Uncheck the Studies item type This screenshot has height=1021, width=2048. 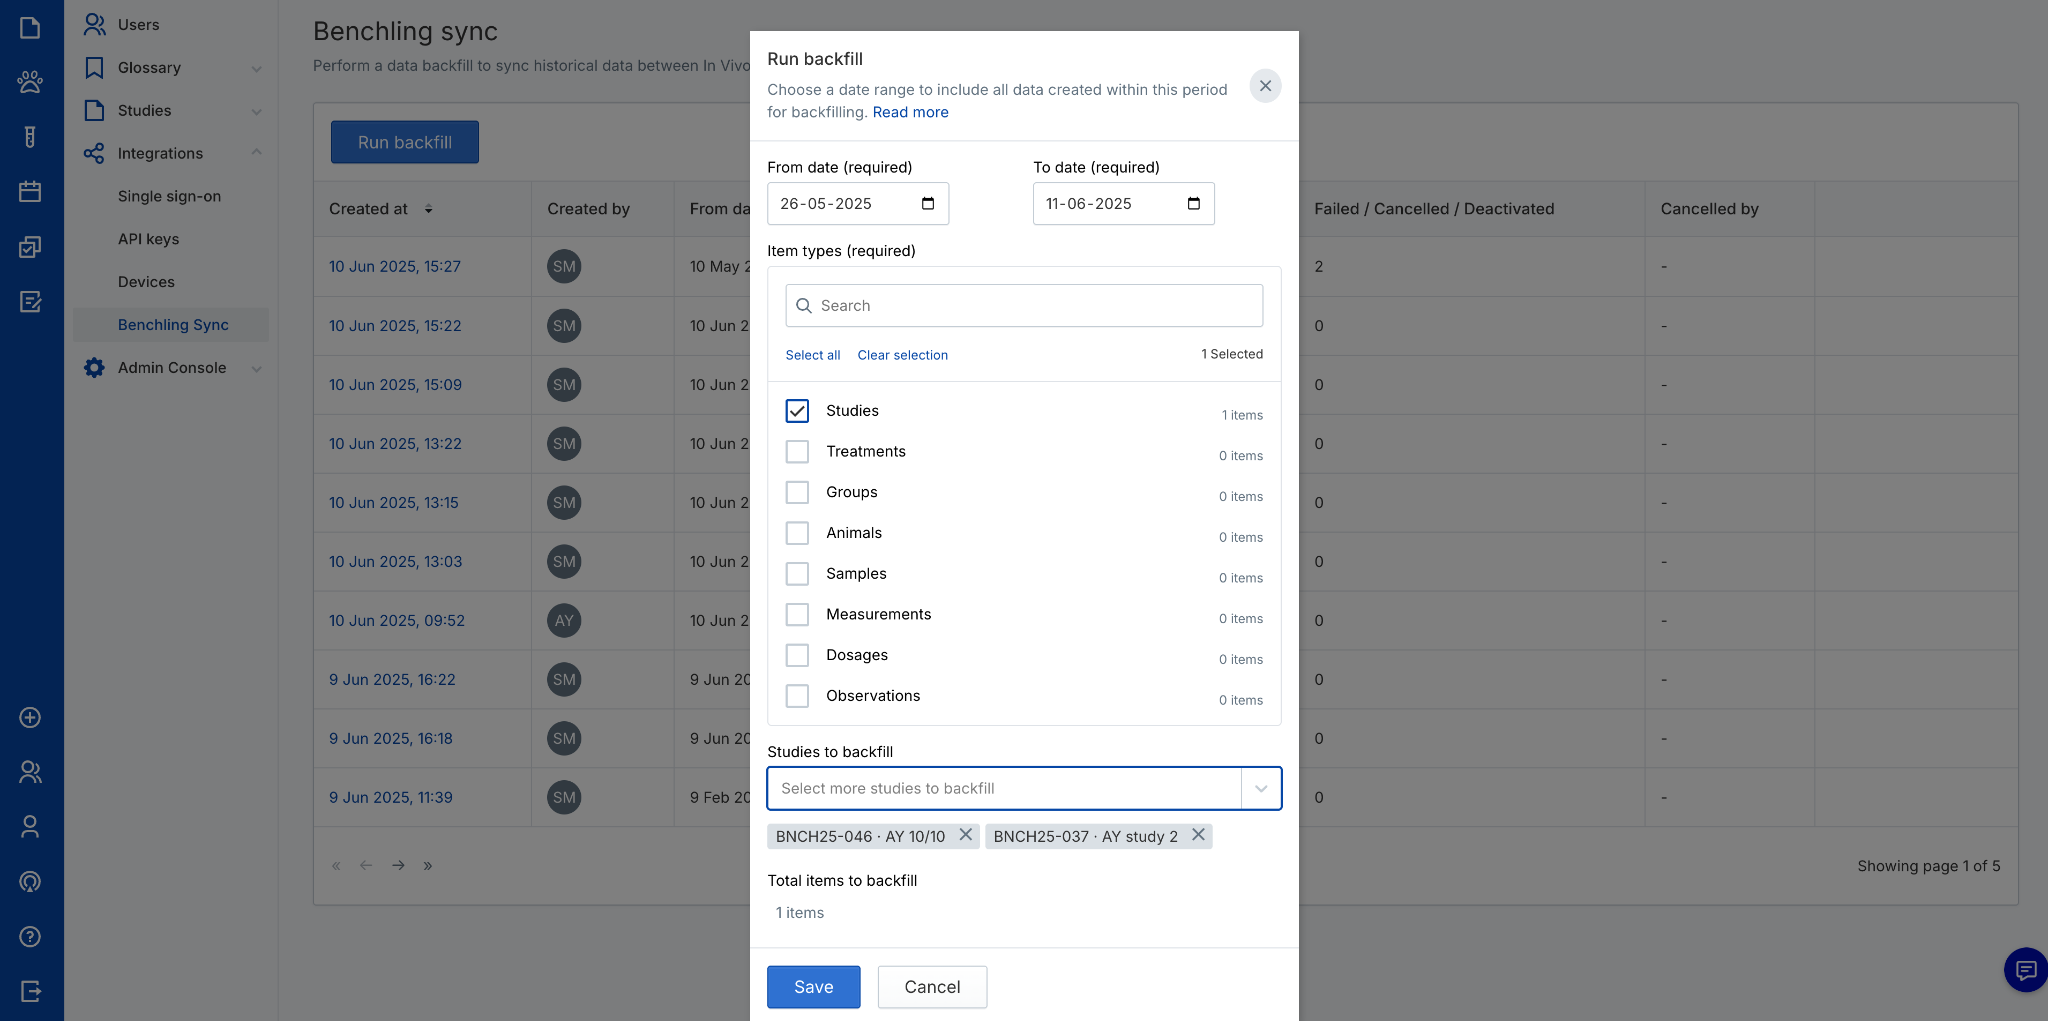pyautogui.click(x=797, y=411)
